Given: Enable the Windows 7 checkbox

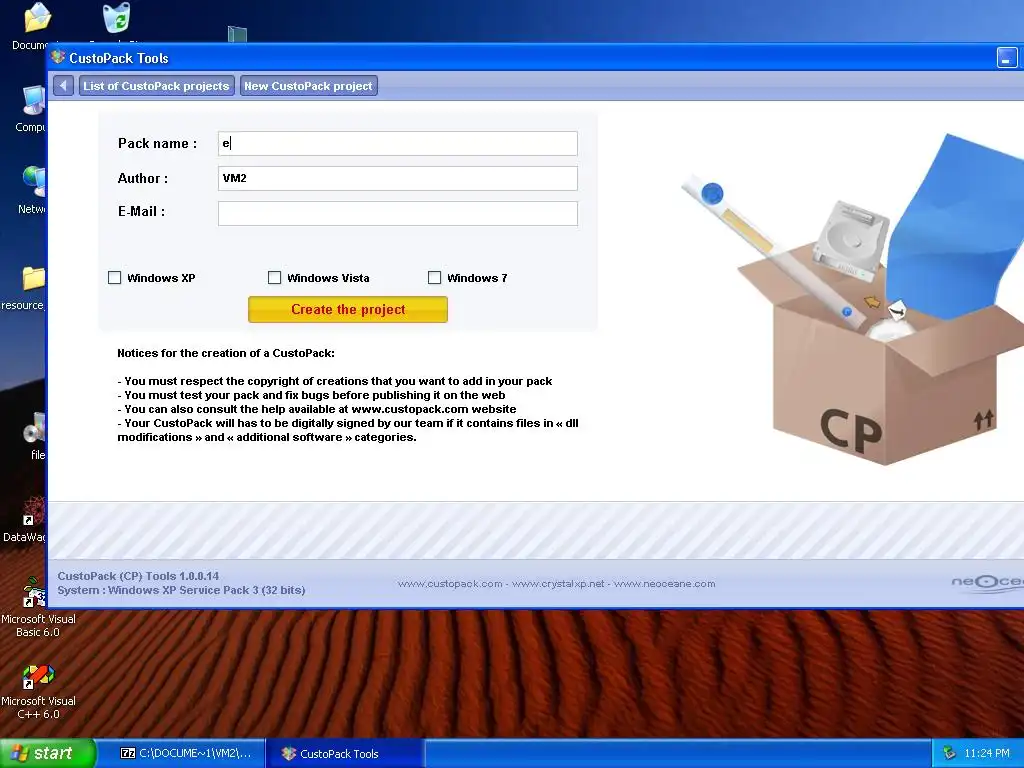Looking at the screenshot, I should tap(434, 278).
